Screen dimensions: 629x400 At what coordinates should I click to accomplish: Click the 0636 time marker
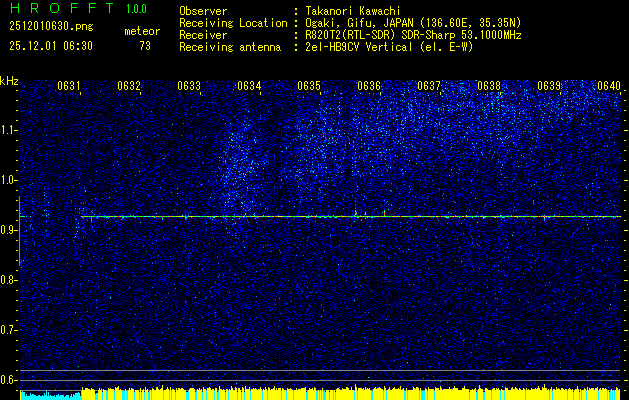click(369, 86)
